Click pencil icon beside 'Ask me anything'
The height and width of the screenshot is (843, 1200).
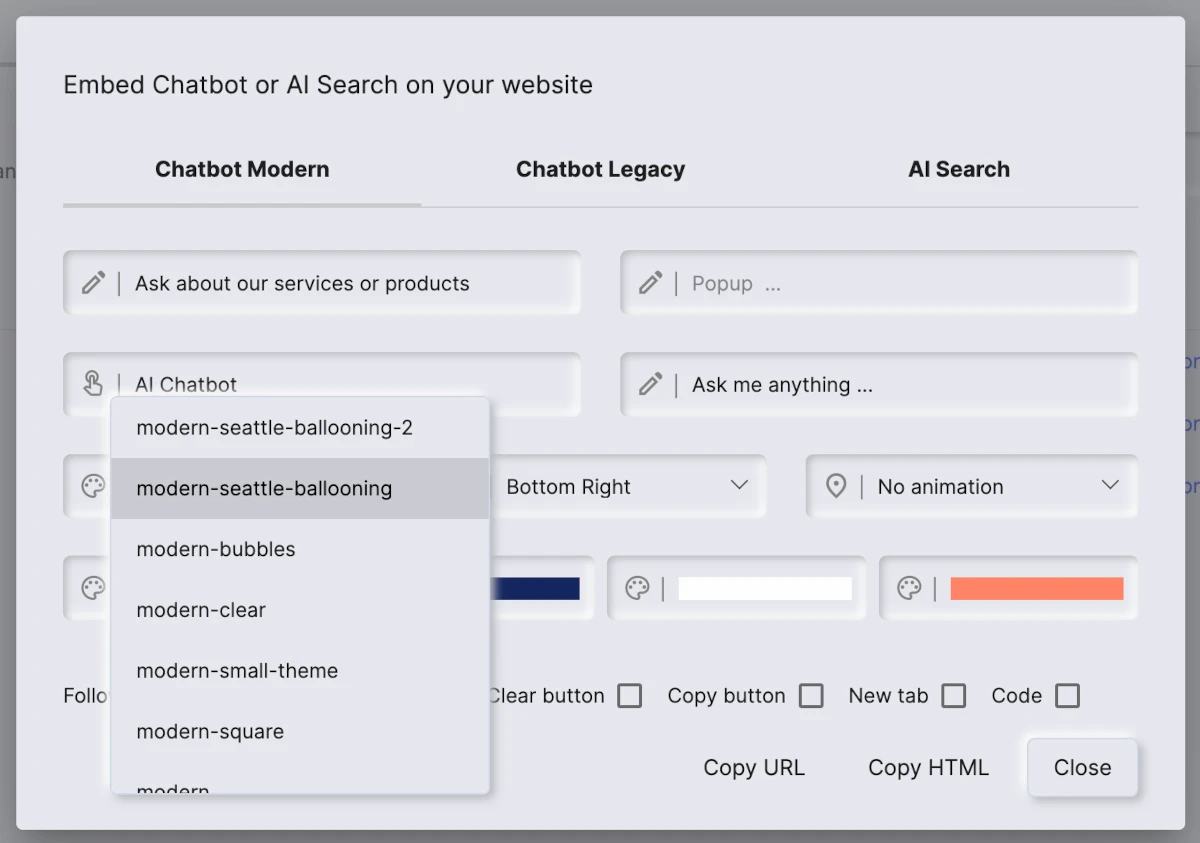(x=650, y=384)
